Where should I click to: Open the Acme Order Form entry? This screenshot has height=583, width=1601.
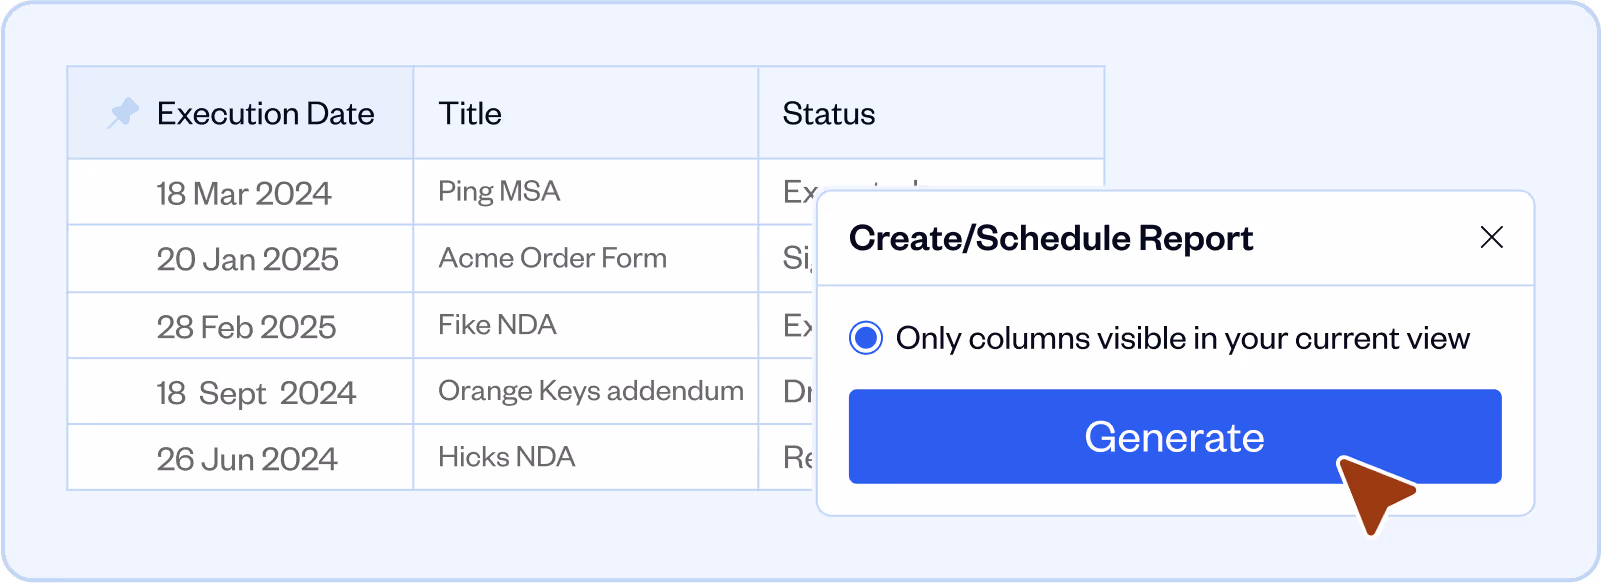(552, 258)
